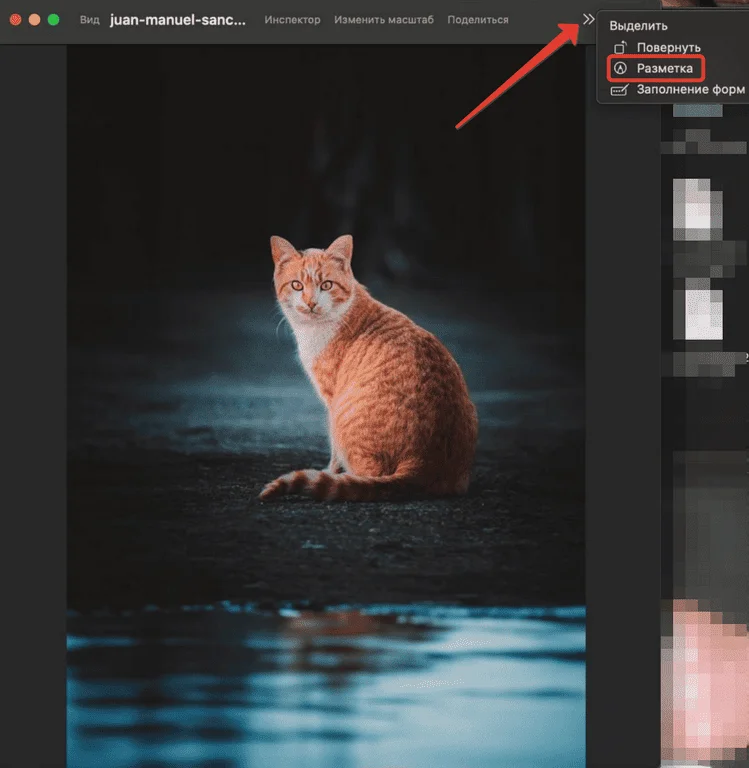The width and height of the screenshot is (749, 768).
Task: Pick the Заполнение форм menu entry label
Action: pyautogui.click(x=690, y=90)
